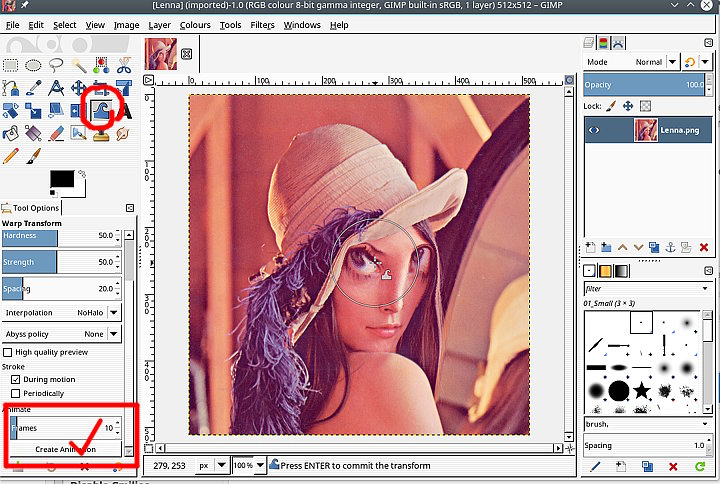The width and height of the screenshot is (720, 484).
Task: Click the black foreground colour swatch
Action: pos(62,179)
